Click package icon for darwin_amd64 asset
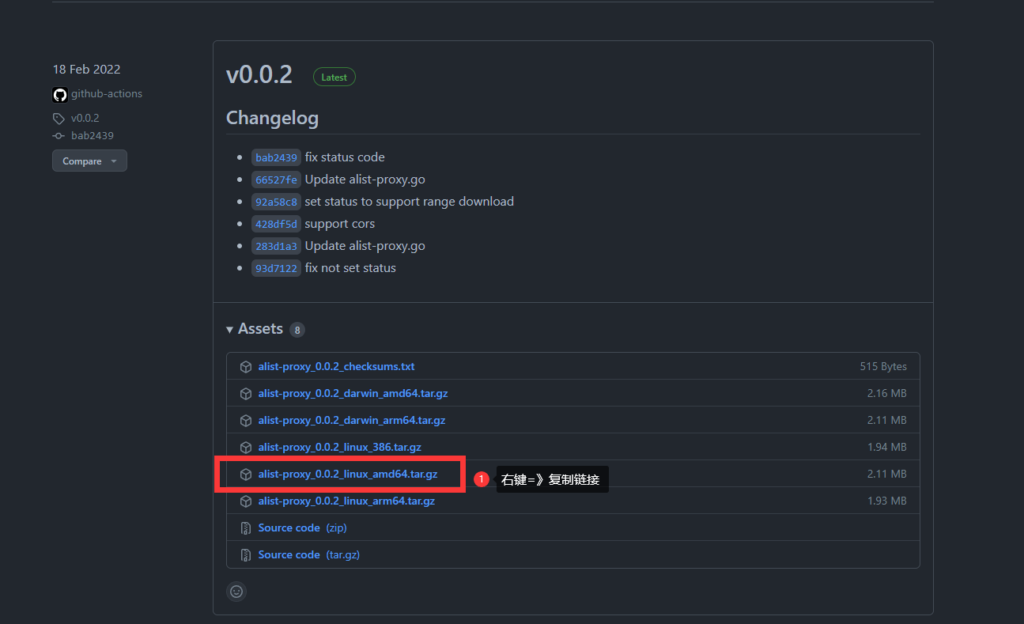 click(246, 394)
